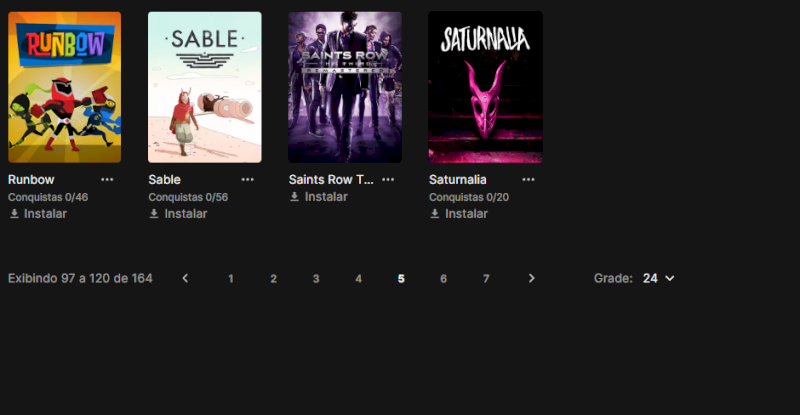
Task: Open the three-dot menu for Saturnalia
Action: (x=528, y=180)
